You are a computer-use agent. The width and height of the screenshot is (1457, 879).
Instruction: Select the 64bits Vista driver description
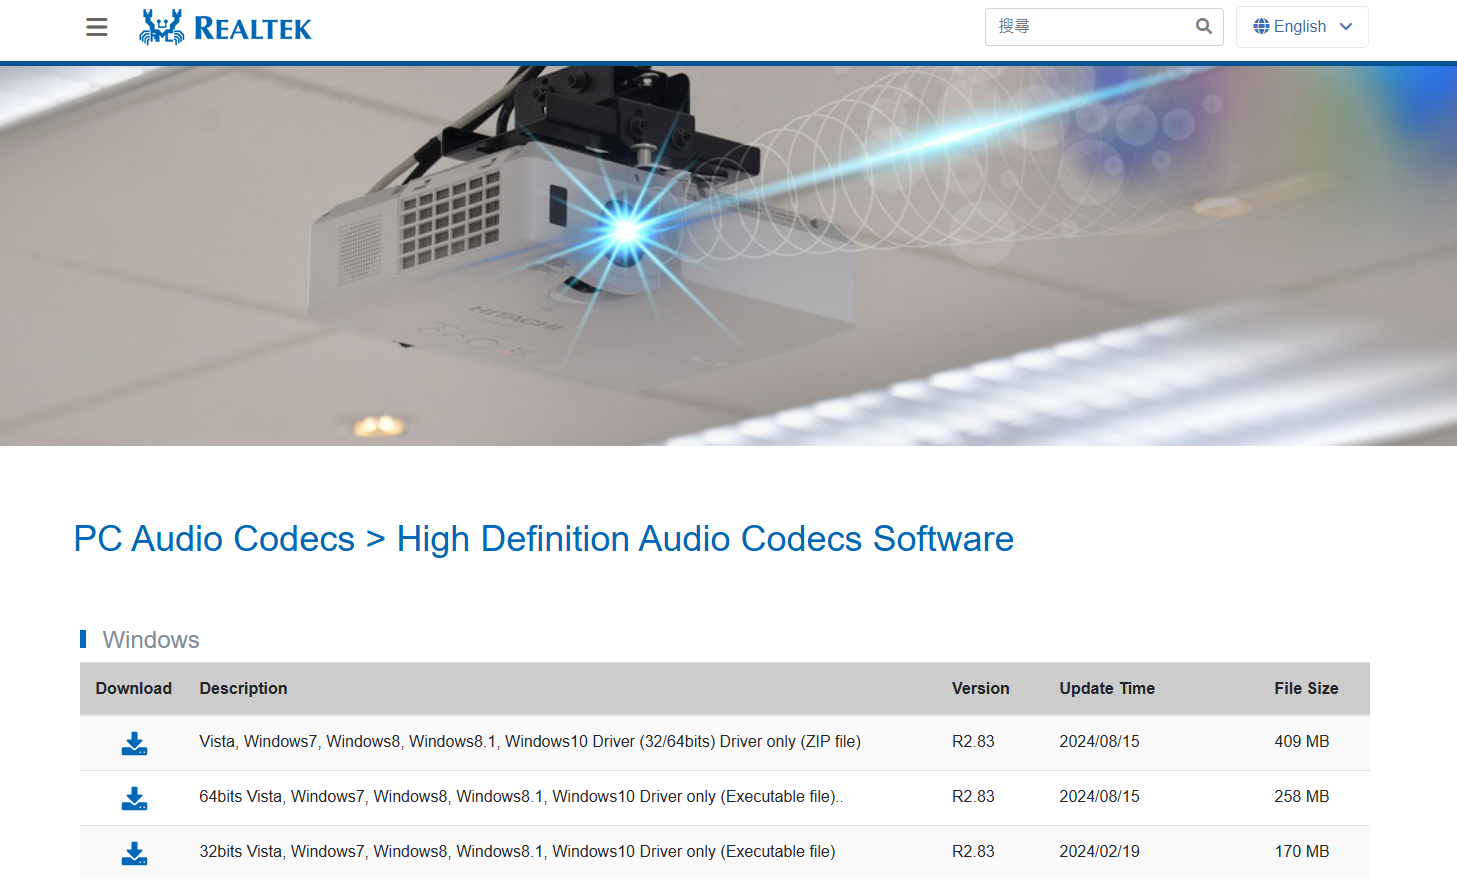click(521, 796)
